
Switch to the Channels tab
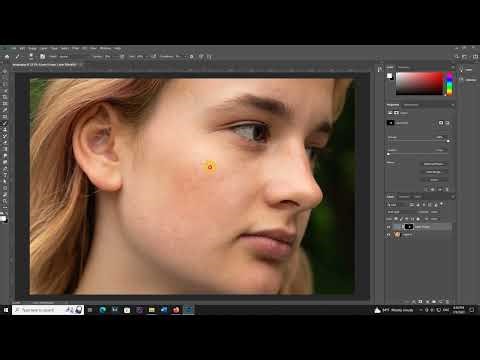pos(404,197)
